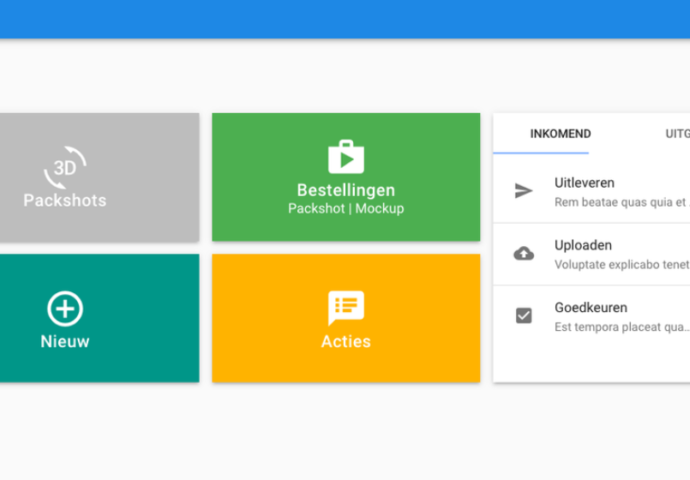690x480 pixels.
Task: Open the Packshots tile label
Action: click(x=65, y=200)
